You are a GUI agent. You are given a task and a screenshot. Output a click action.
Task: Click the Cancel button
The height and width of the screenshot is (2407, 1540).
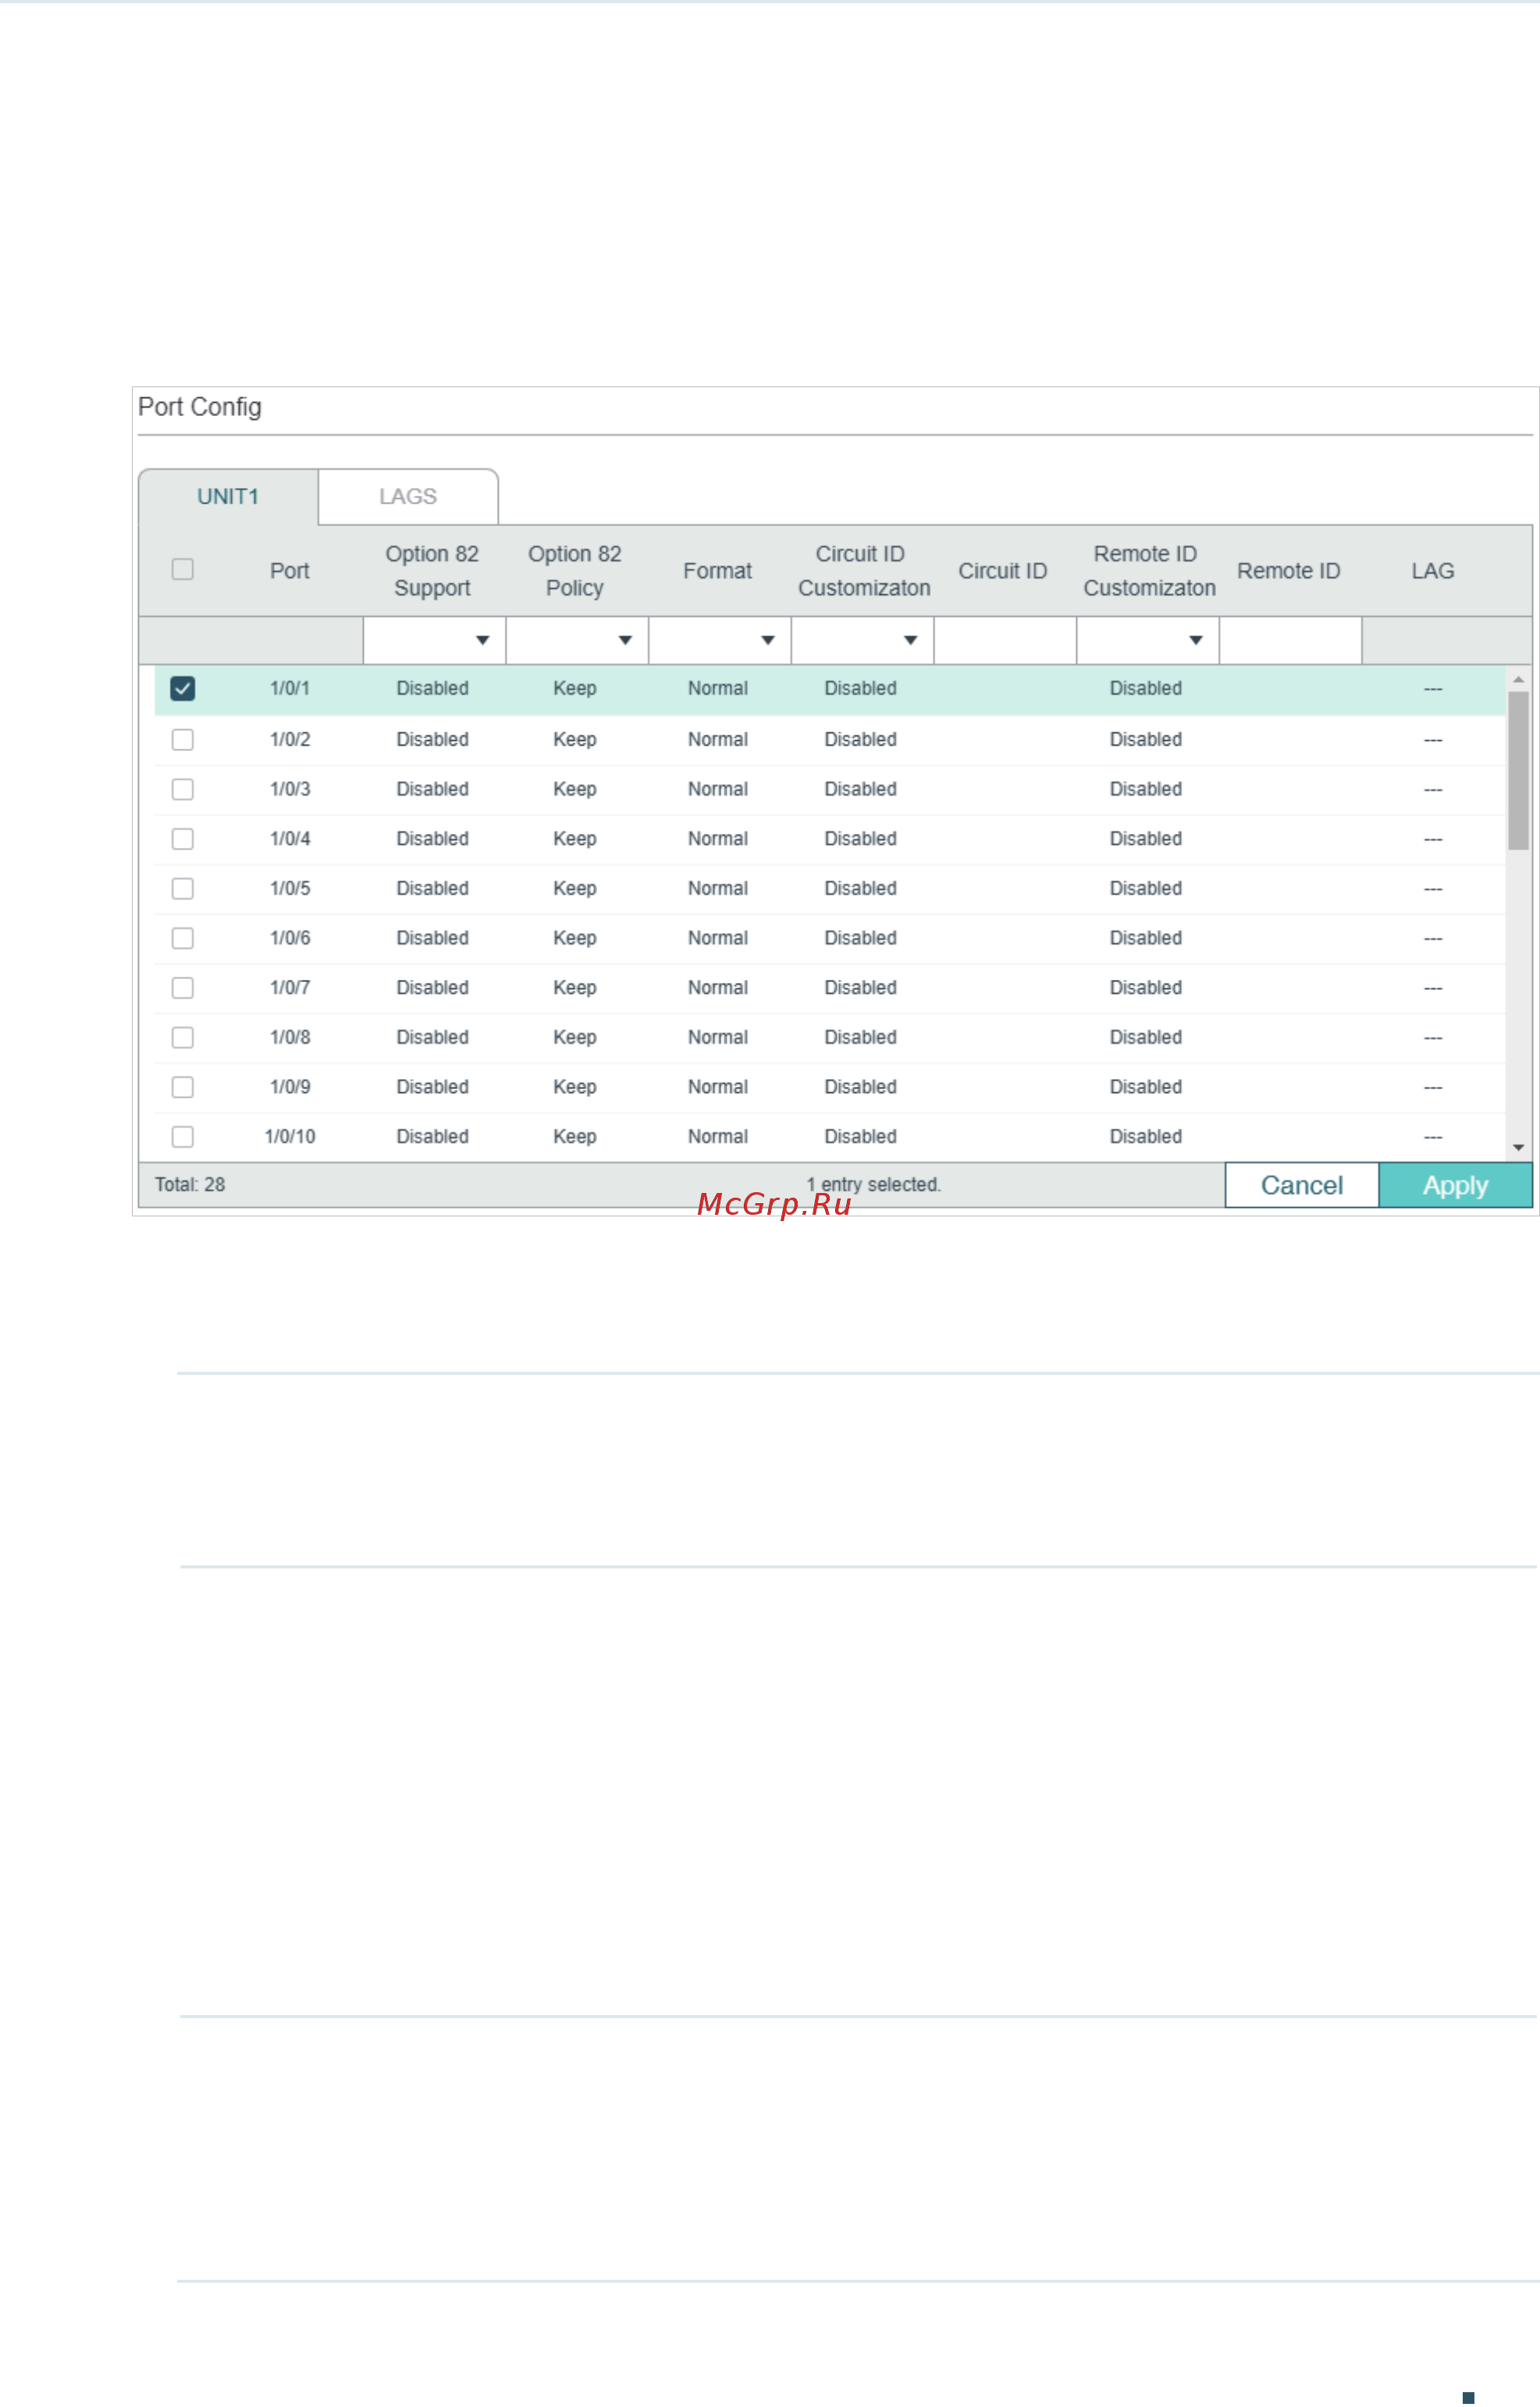(1301, 1185)
